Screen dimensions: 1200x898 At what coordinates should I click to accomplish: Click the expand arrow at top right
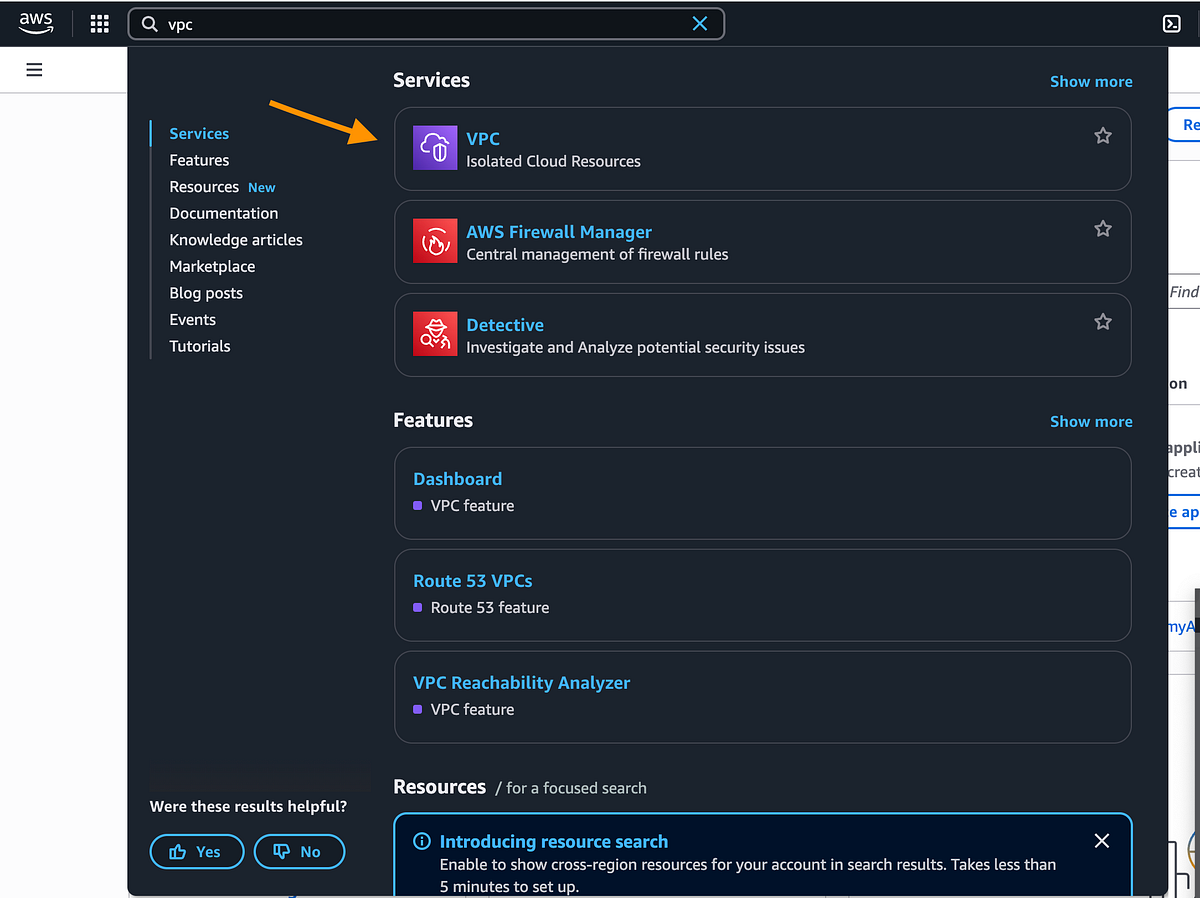coord(1171,23)
